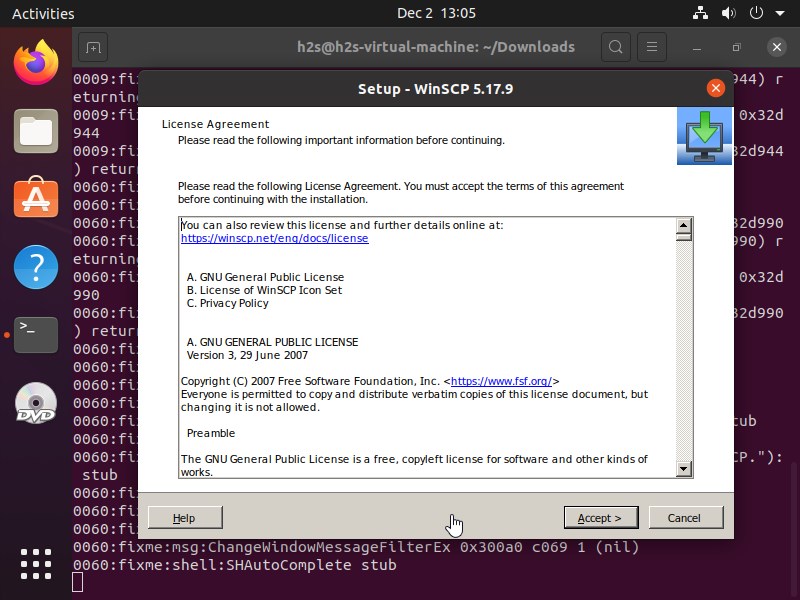Viewport: 800px width, 600px height.
Task: Open Activities overview
Action: pyautogui.click(x=43, y=13)
